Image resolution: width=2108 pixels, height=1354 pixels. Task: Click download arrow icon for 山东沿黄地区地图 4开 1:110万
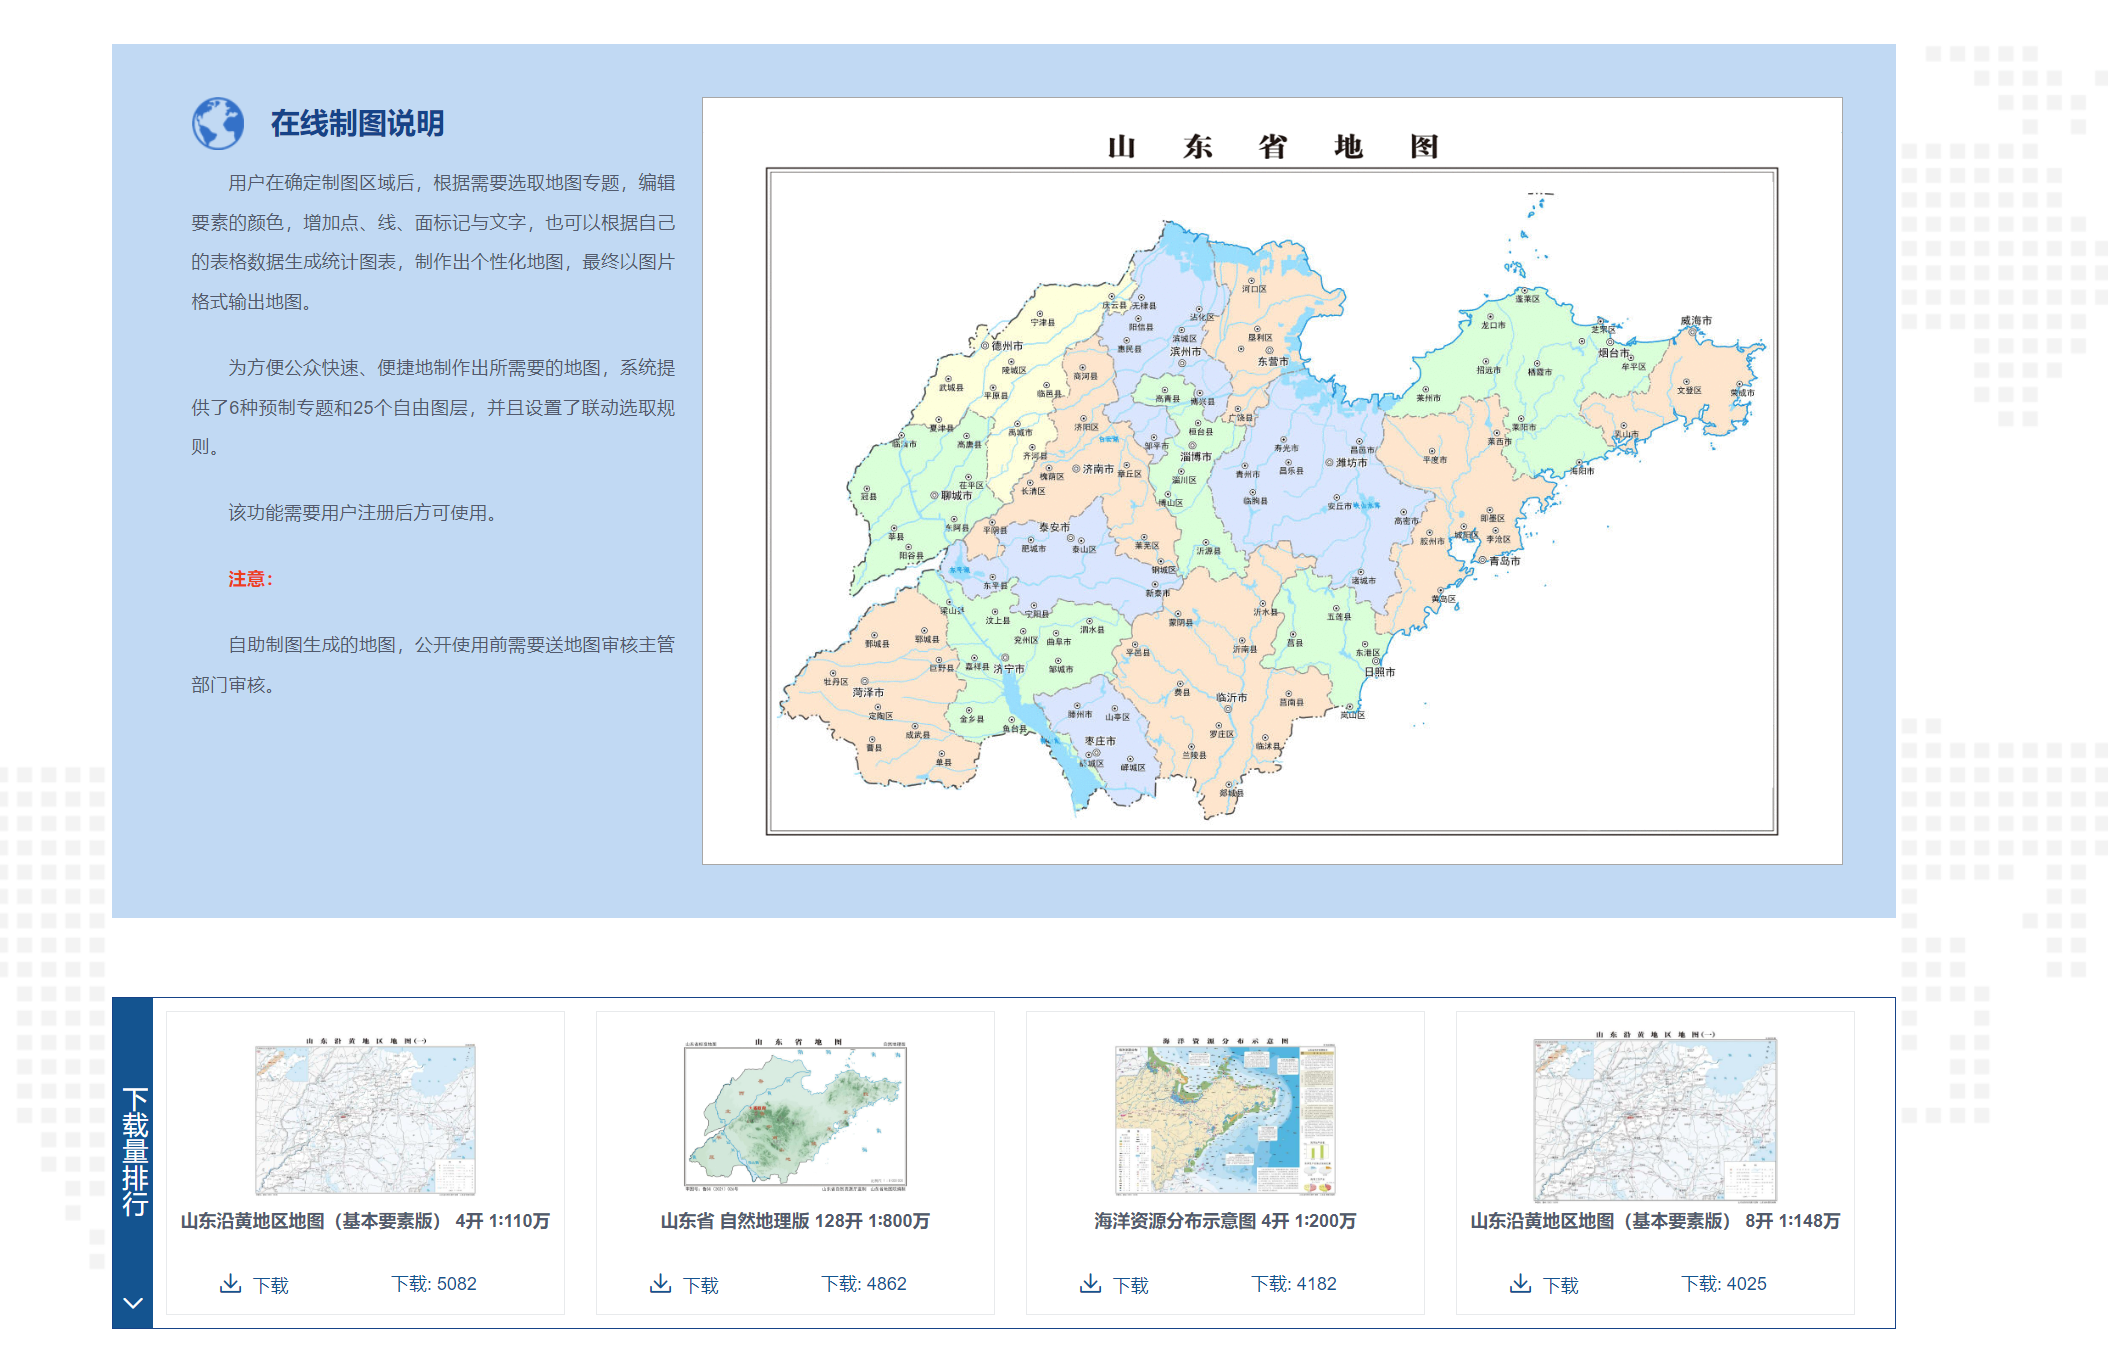(x=230, y=1283)
